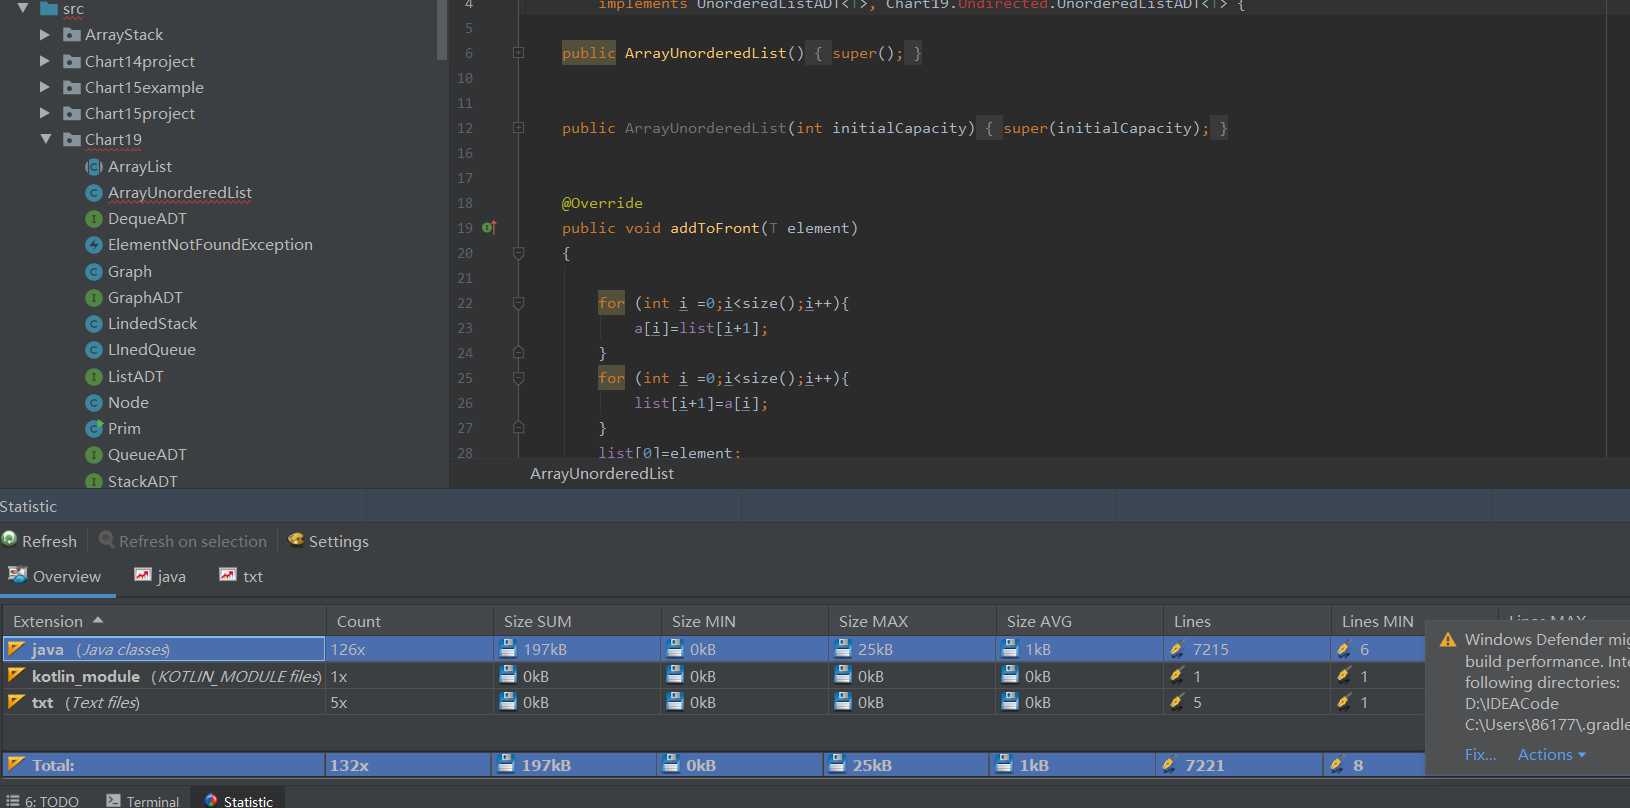
Task: Open the StackADT interface
Action: pos(143,481)
